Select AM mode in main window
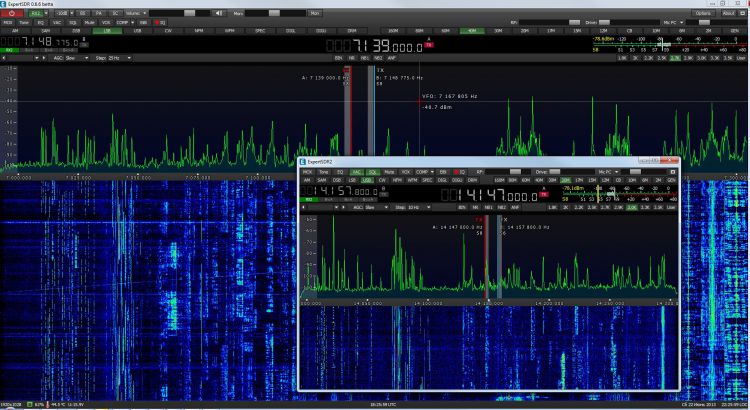This screenshot has width=750, height=410. click(15, 31)
